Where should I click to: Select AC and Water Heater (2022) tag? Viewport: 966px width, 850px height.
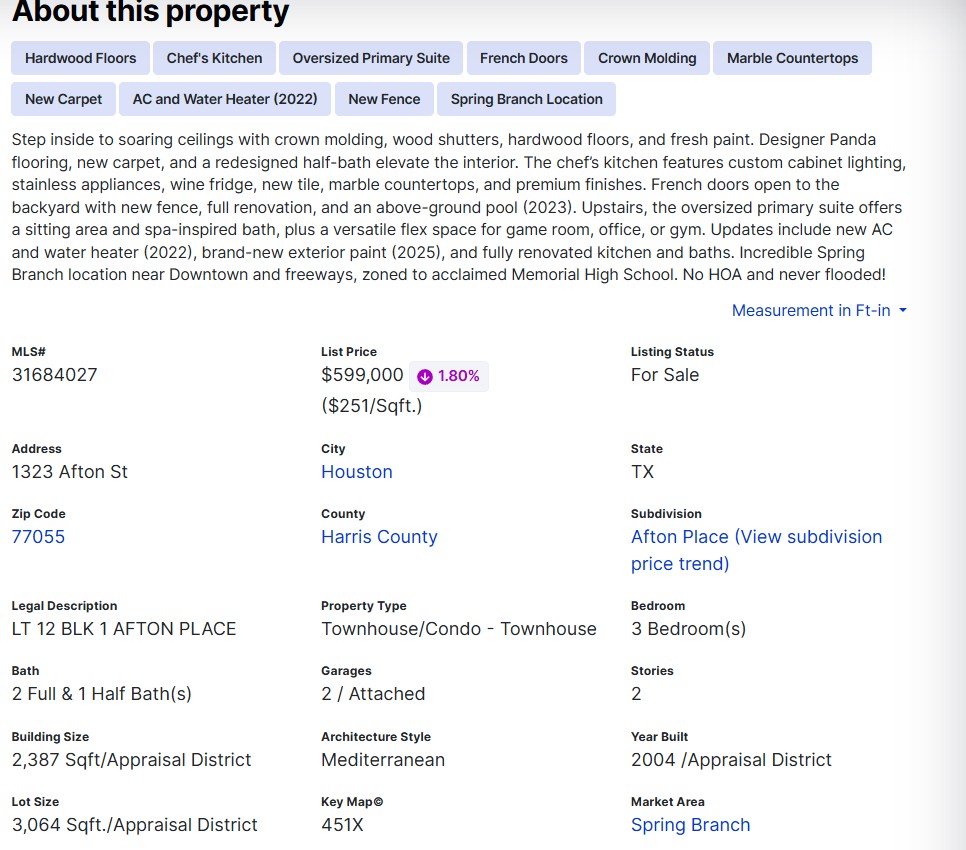225,99
